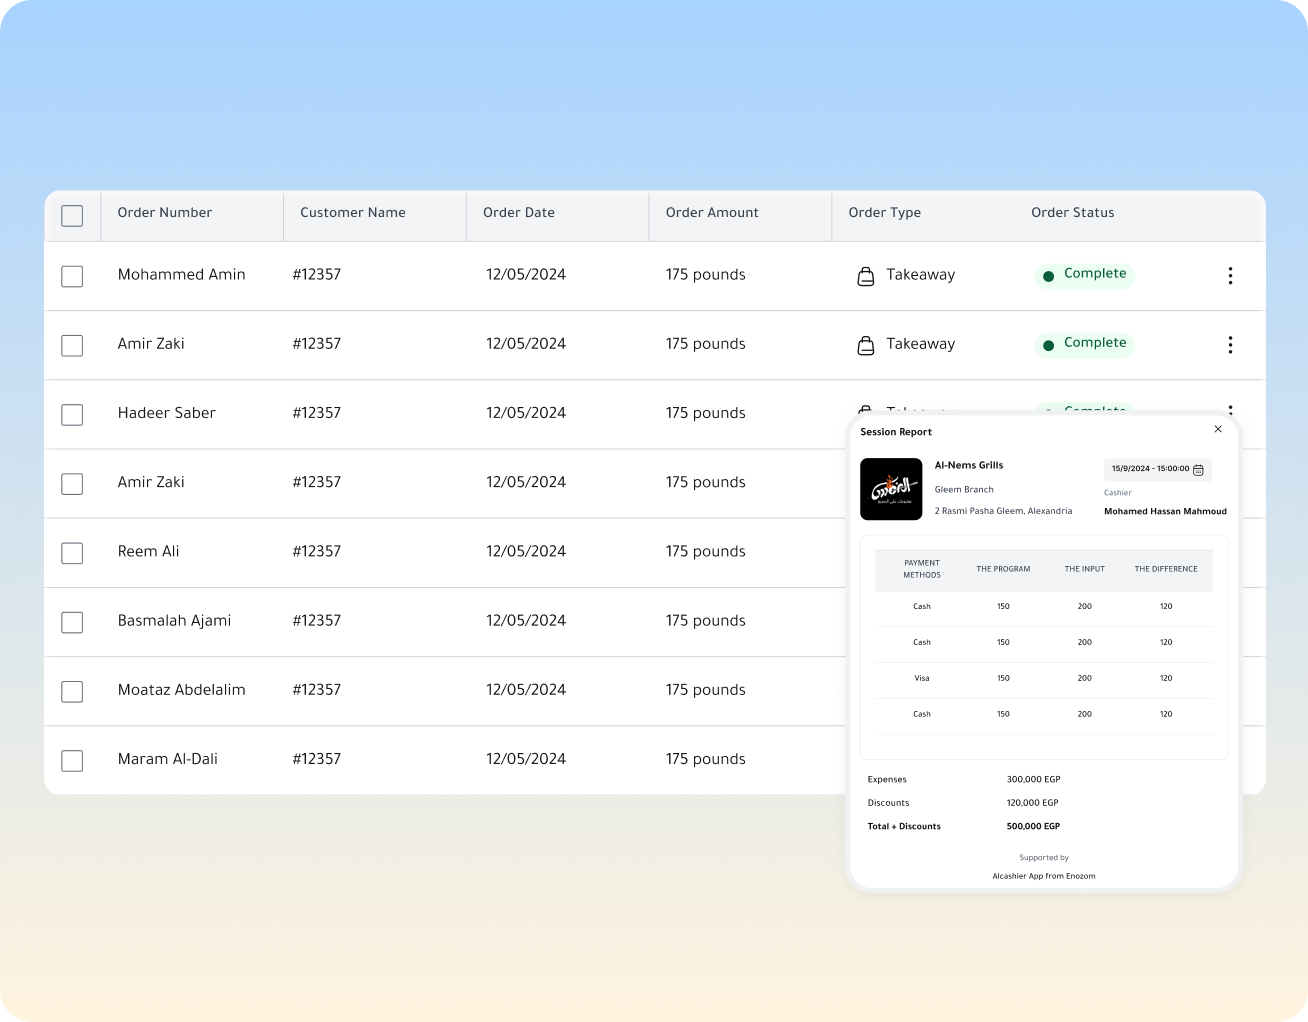
Task: Click order #12357 in Basmalah Ajami's row
Action: click(317, 620)
